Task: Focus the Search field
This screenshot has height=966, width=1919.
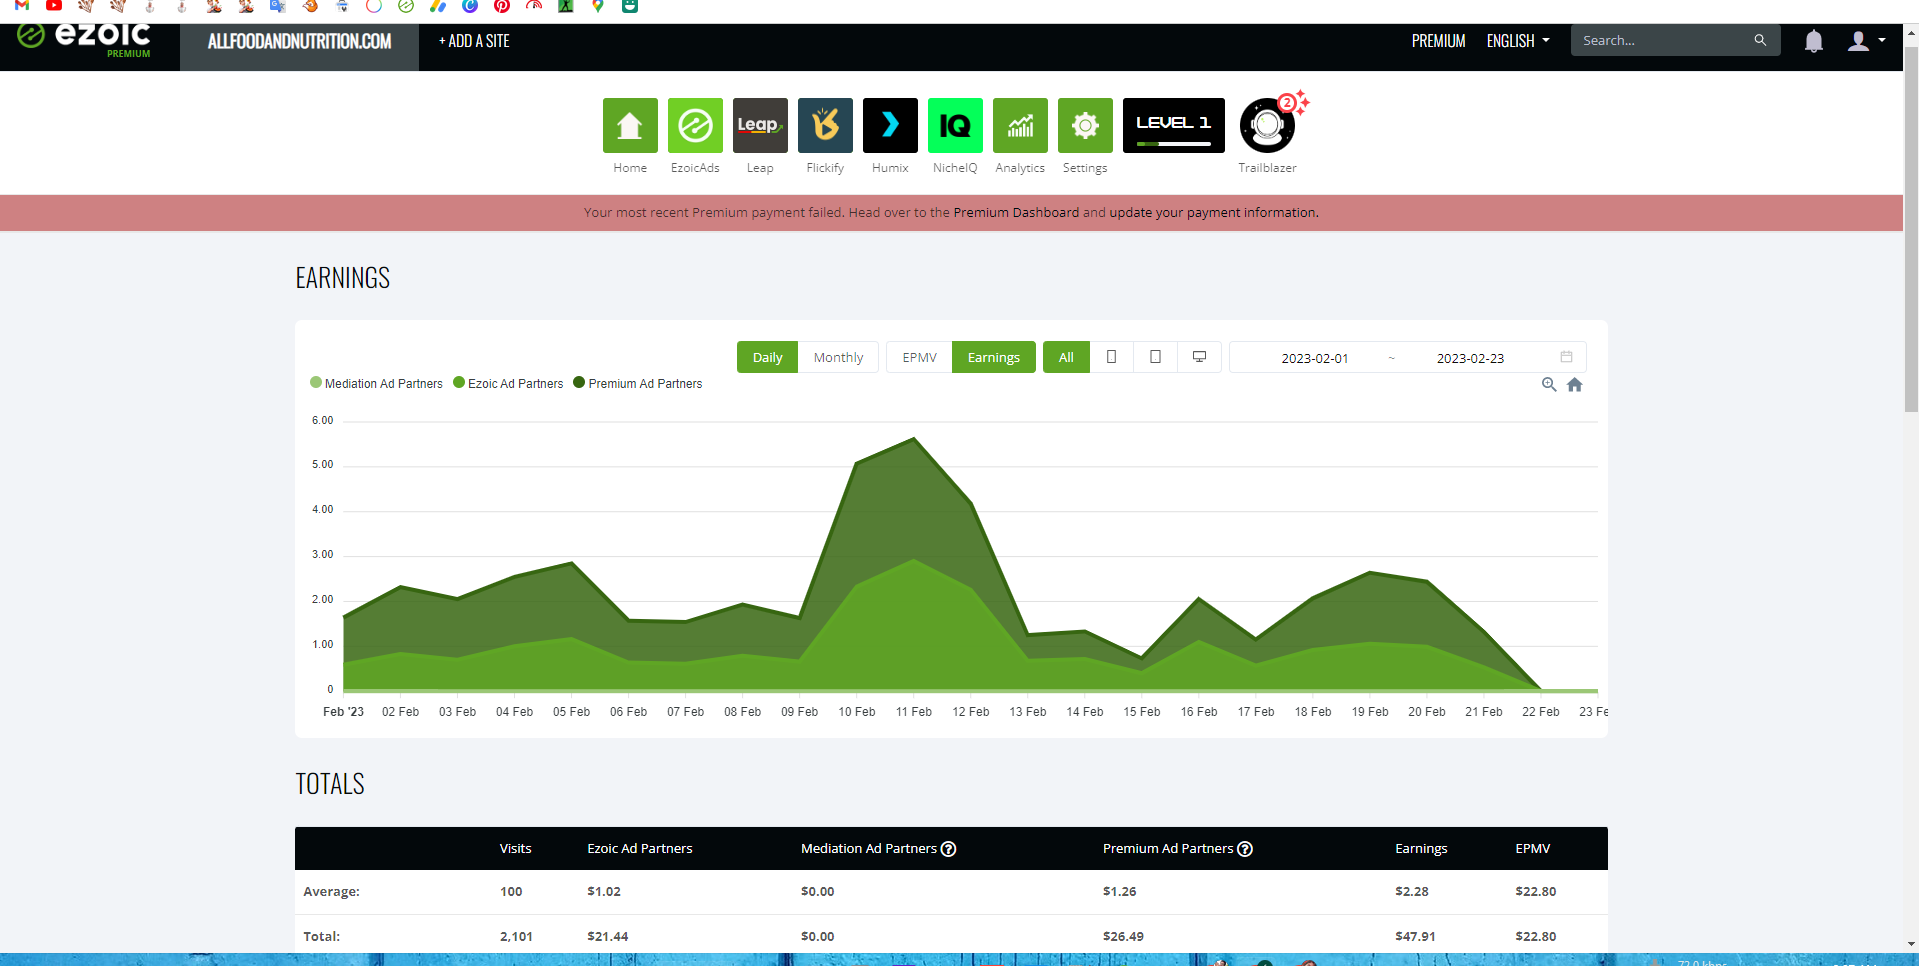Action: pos(1662,41)
